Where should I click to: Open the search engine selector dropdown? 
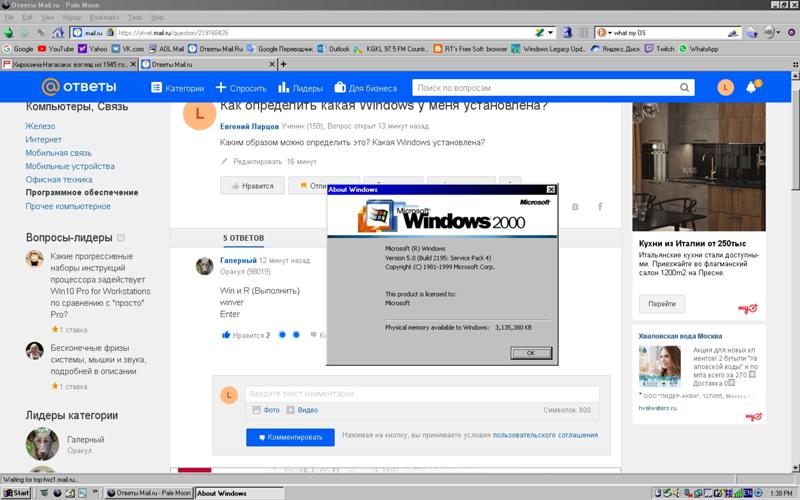pyautogui.click(x=604, y=33)
